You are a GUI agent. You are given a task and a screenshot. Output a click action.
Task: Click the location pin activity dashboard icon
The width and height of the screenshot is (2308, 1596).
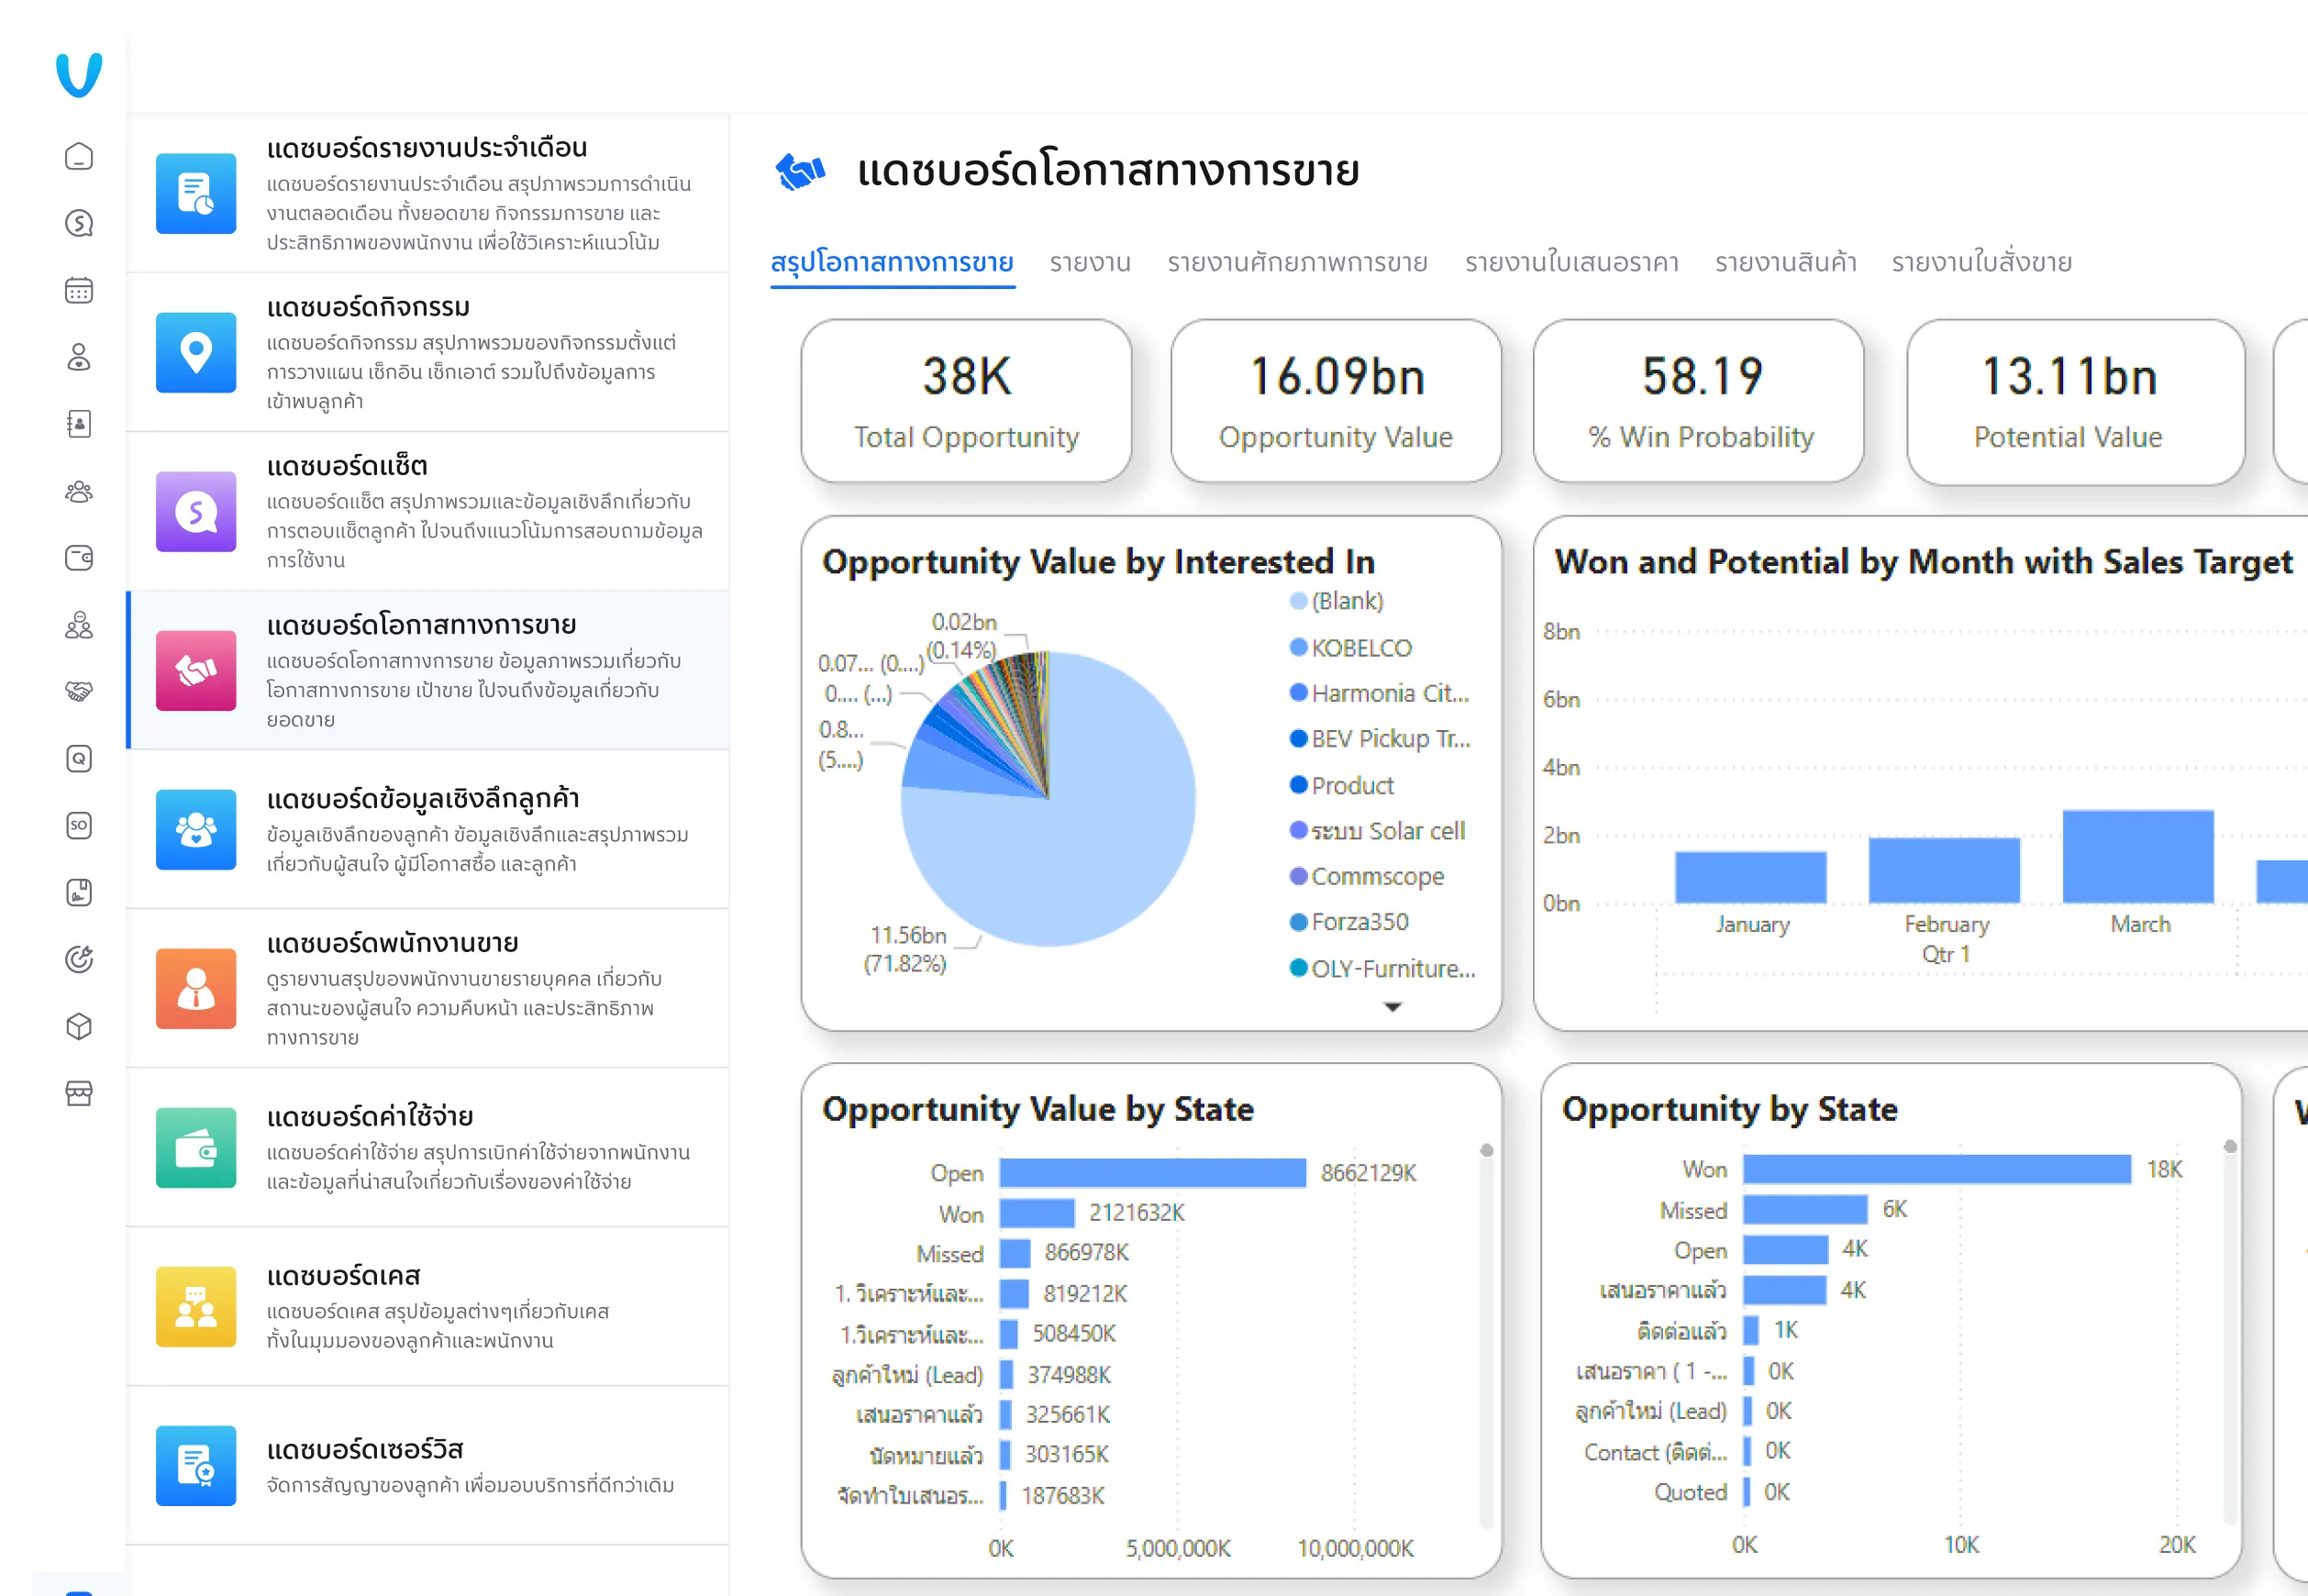pos(196,352)
